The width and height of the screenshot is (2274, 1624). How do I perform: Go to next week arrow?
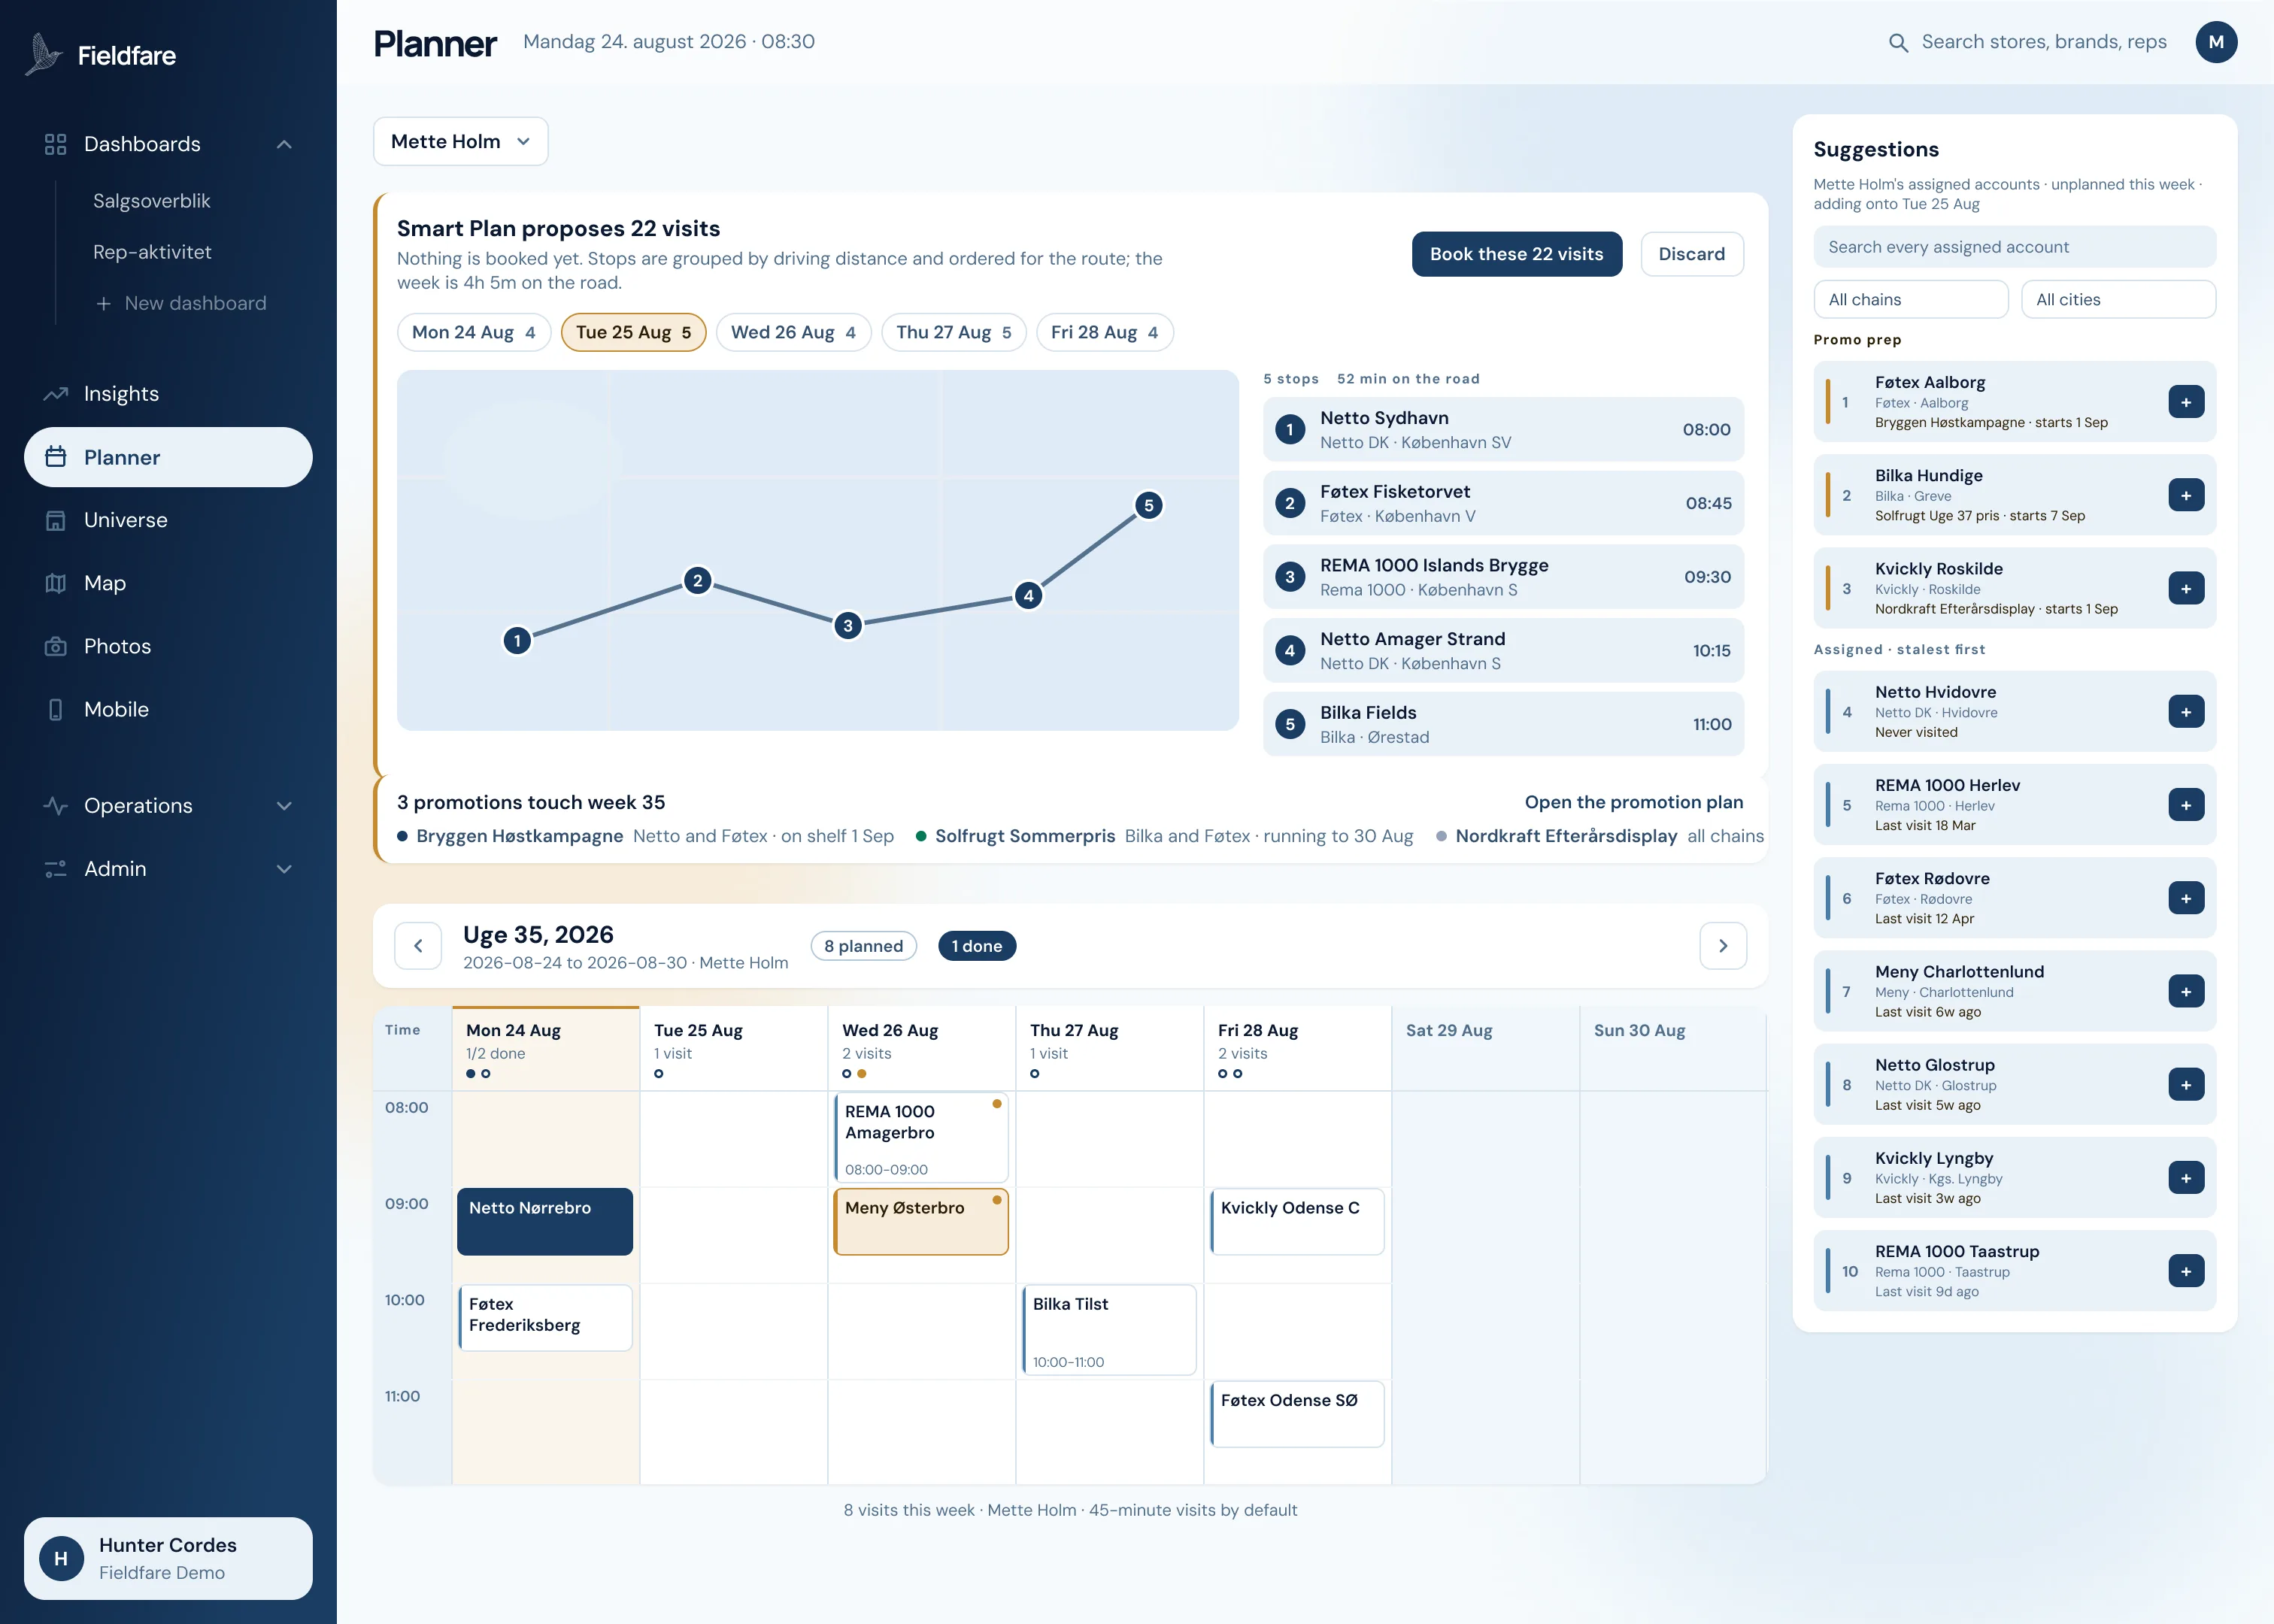tap(1722, 946)
